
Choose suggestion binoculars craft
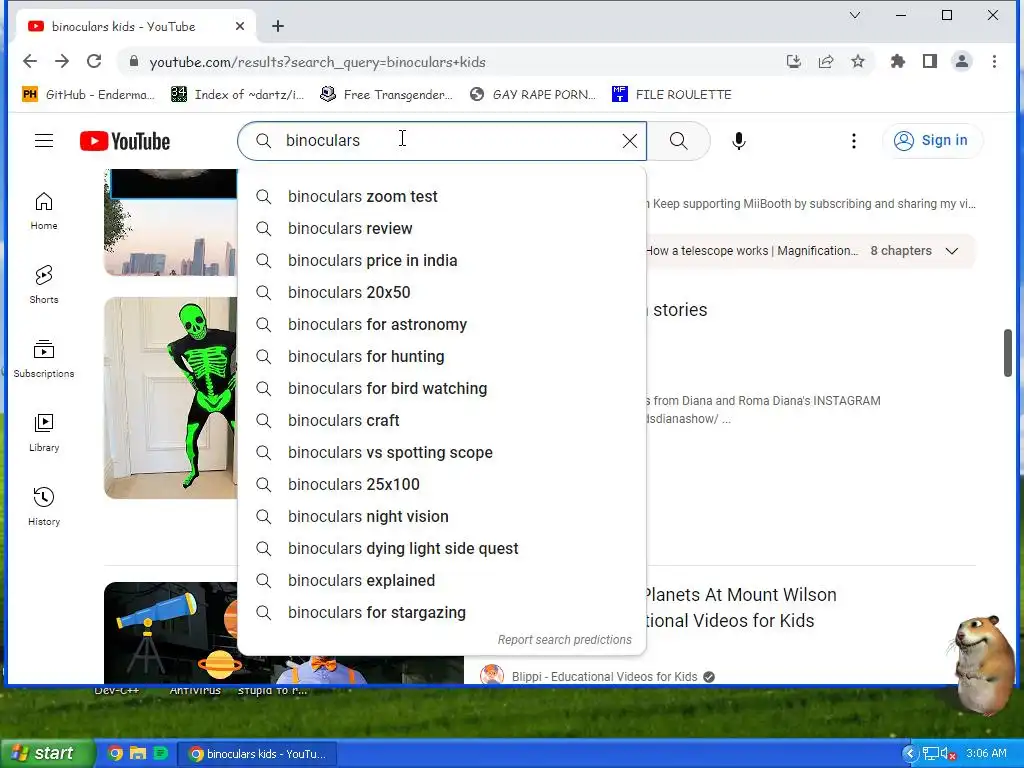[x=442, y=421]
